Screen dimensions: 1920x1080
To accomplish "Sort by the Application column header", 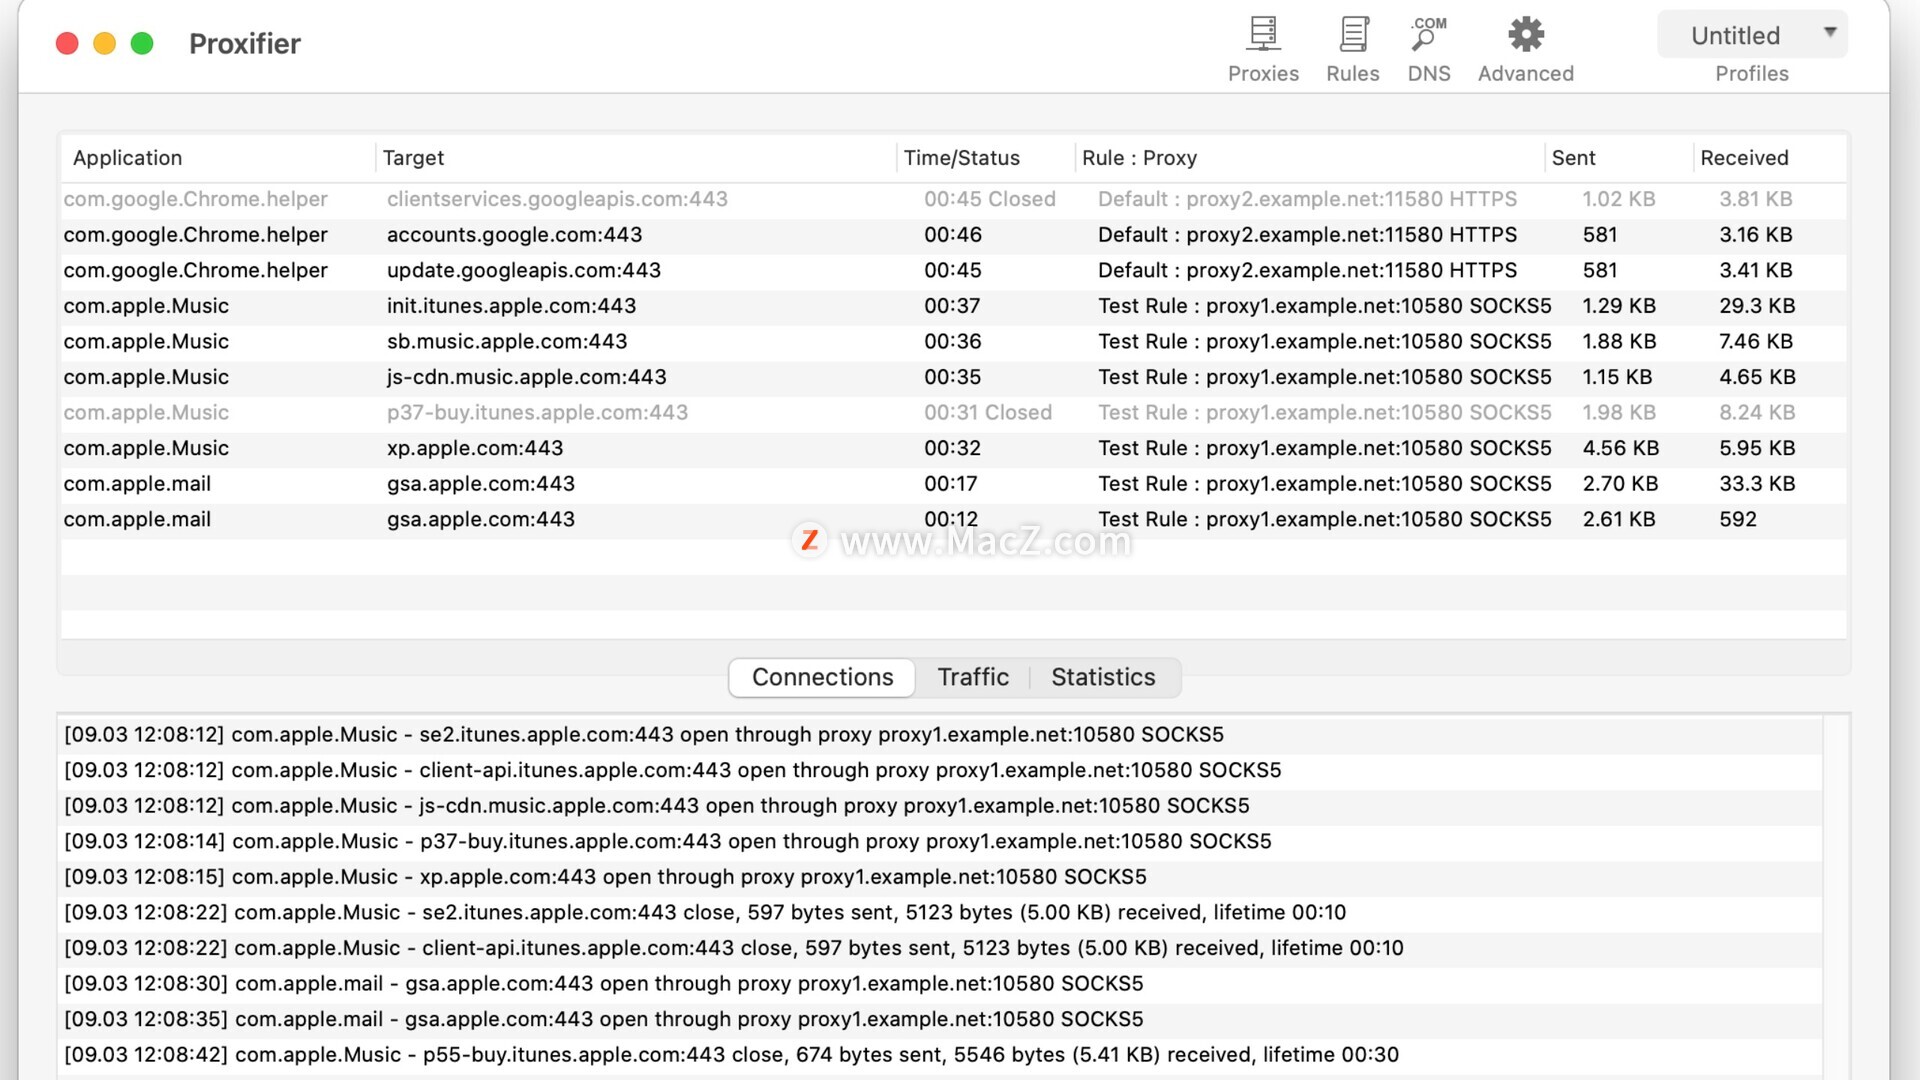I will pos(218,158).
